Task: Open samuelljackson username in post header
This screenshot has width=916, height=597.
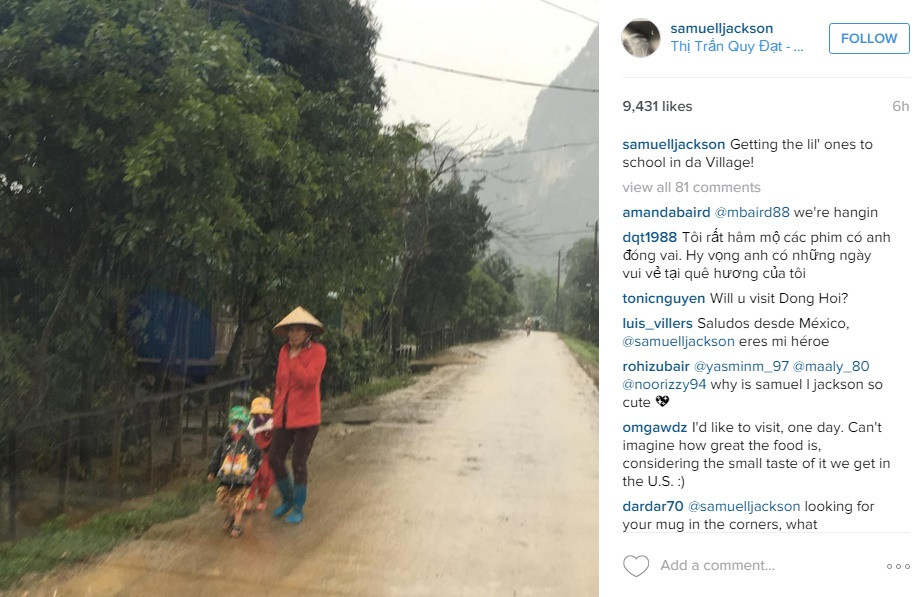Action: coord(721,28)
